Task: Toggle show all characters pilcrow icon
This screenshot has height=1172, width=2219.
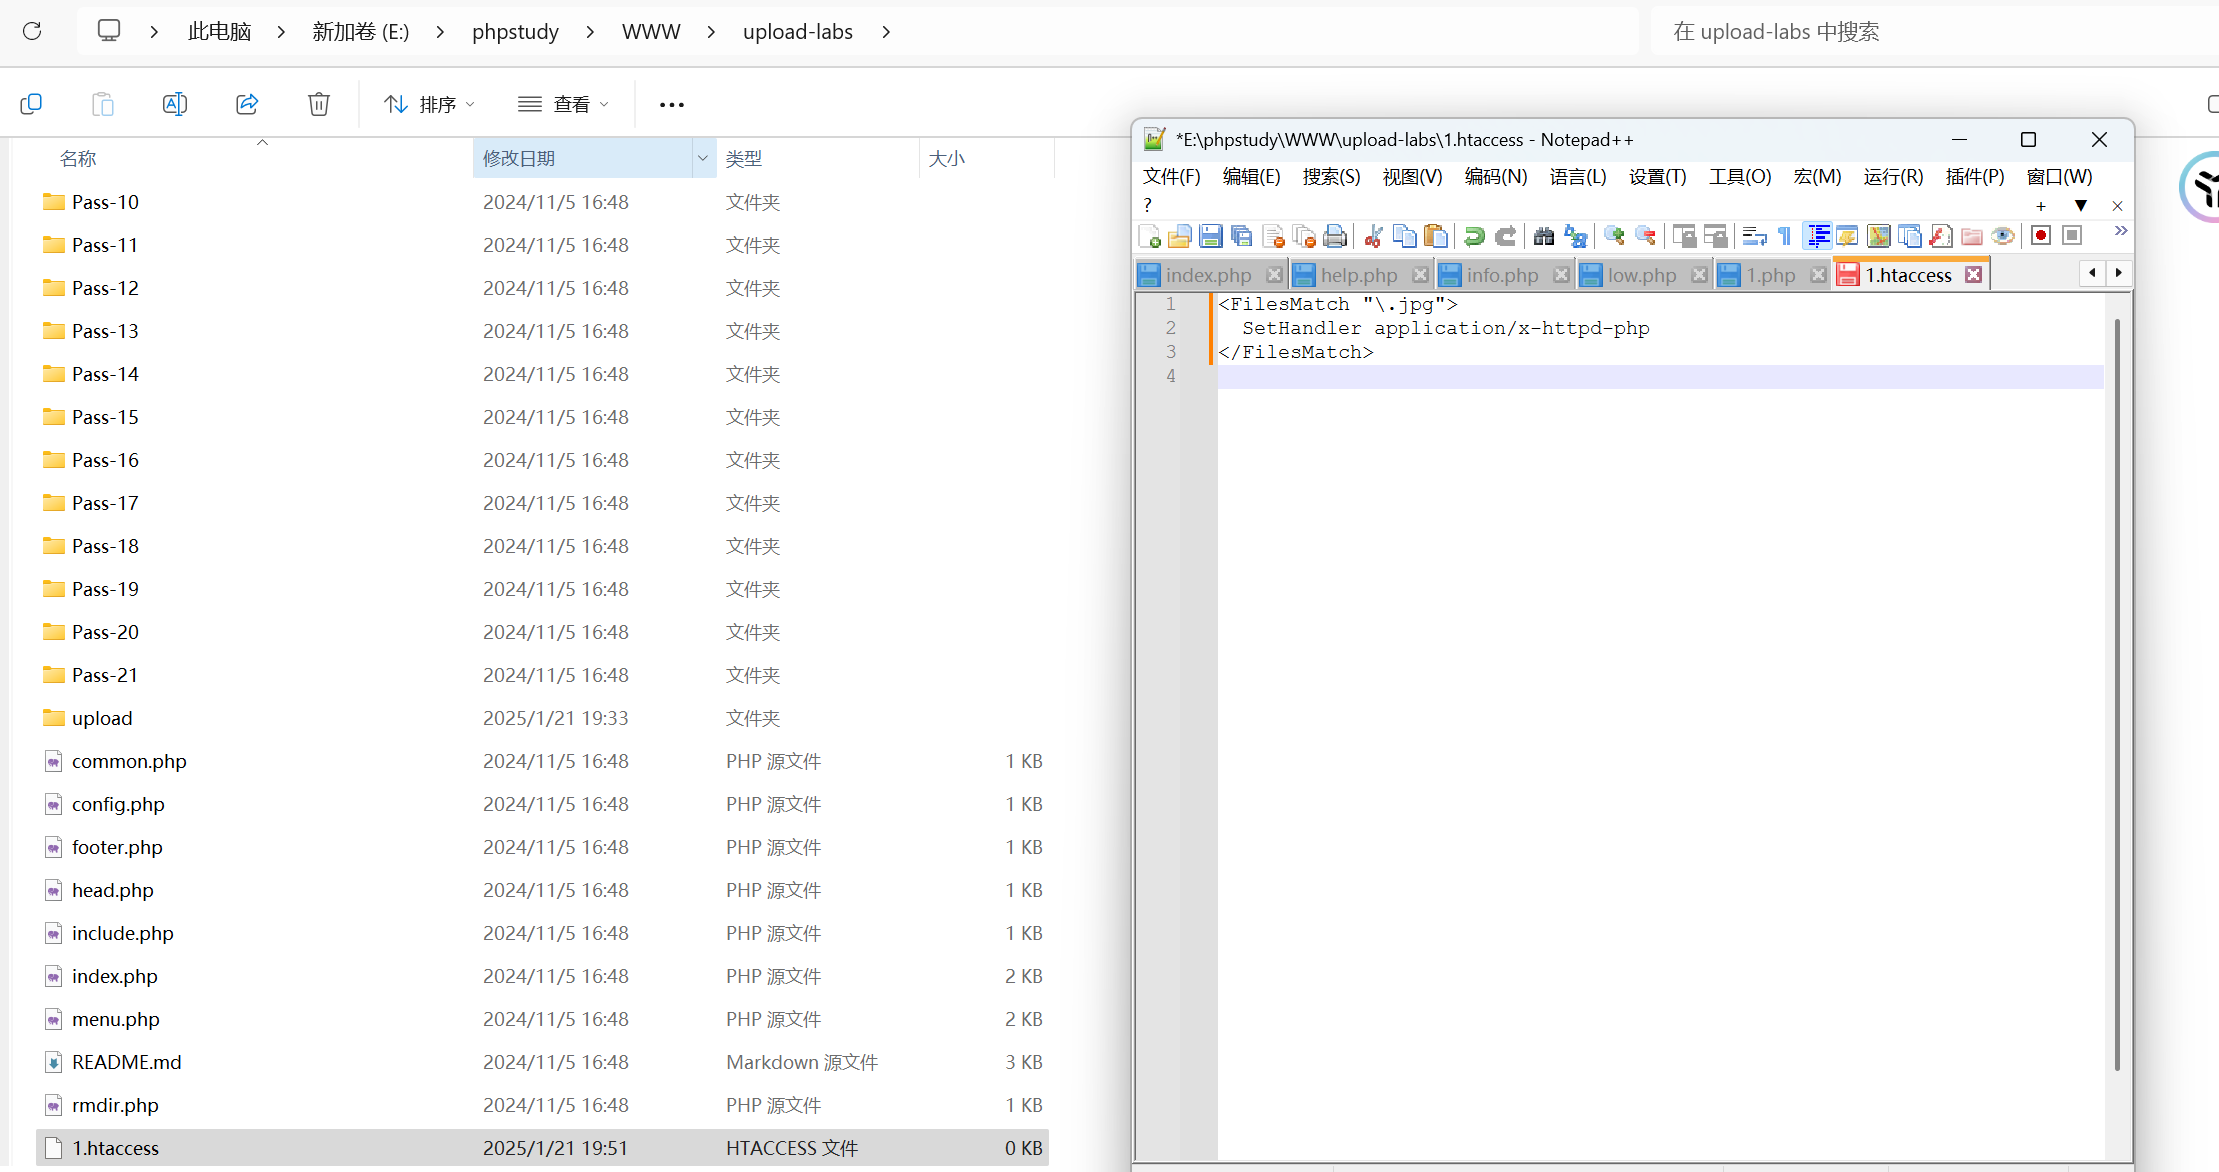Action: [1785, 236]
